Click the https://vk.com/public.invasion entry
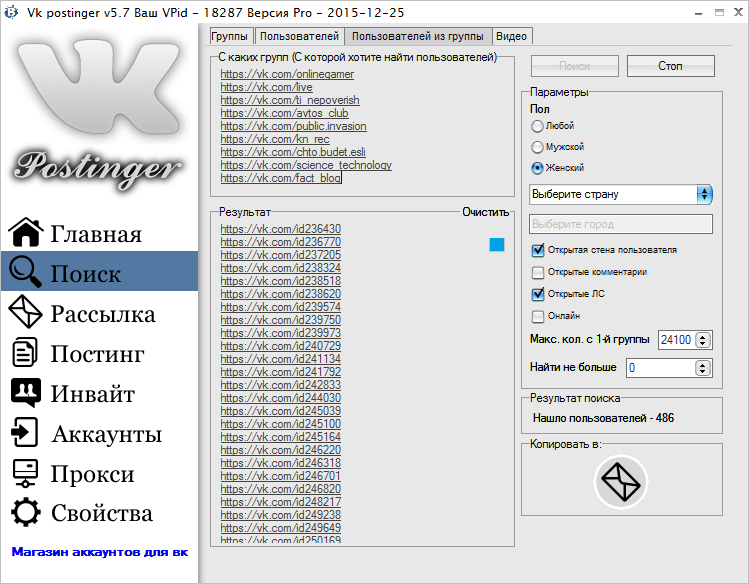The height and width of the screenshot is (584, 749). [293, 126]
